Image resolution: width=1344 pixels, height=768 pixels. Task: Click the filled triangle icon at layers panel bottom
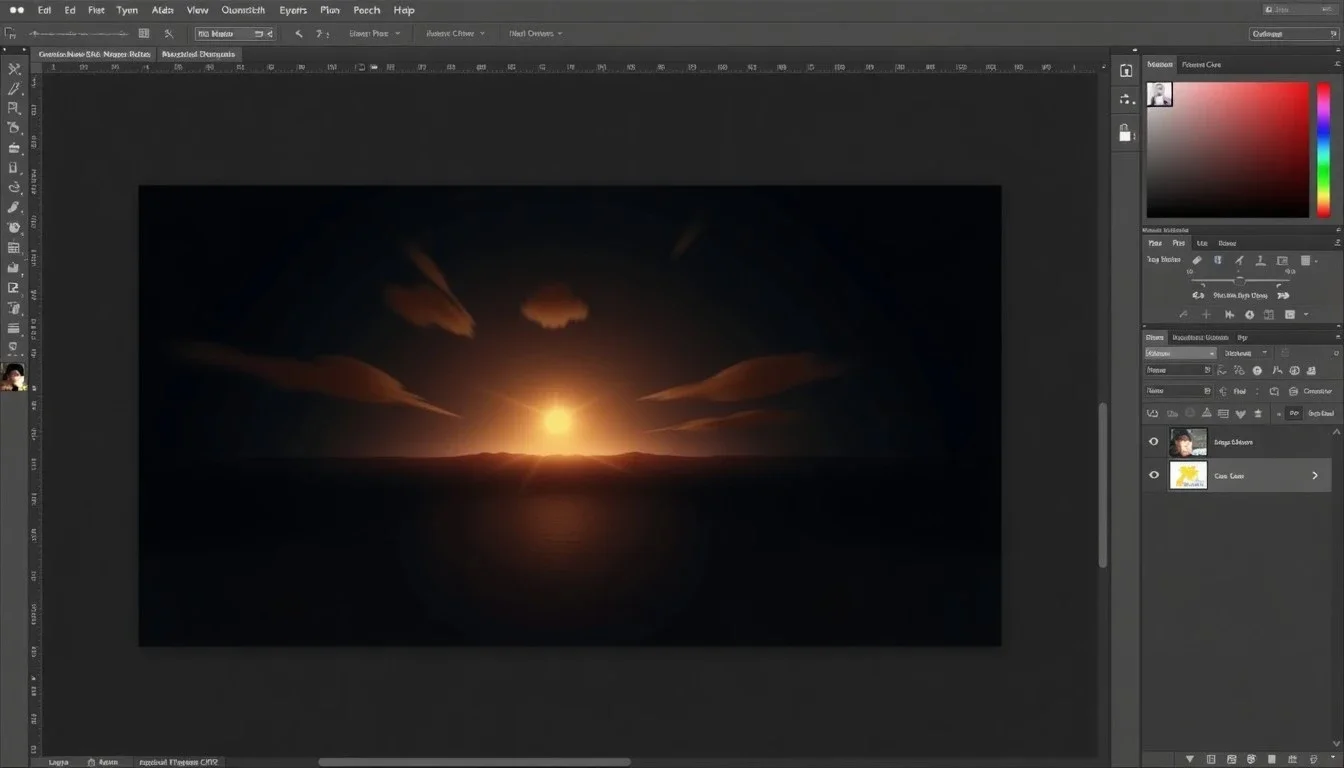[1190, 760]
